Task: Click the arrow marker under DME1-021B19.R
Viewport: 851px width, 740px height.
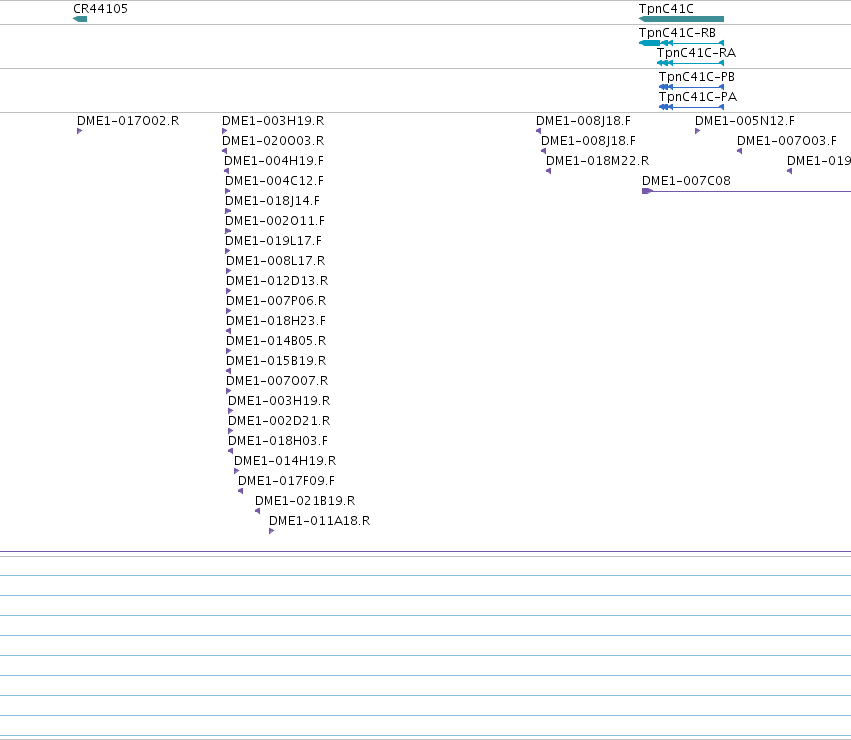Action: point(257,511)
